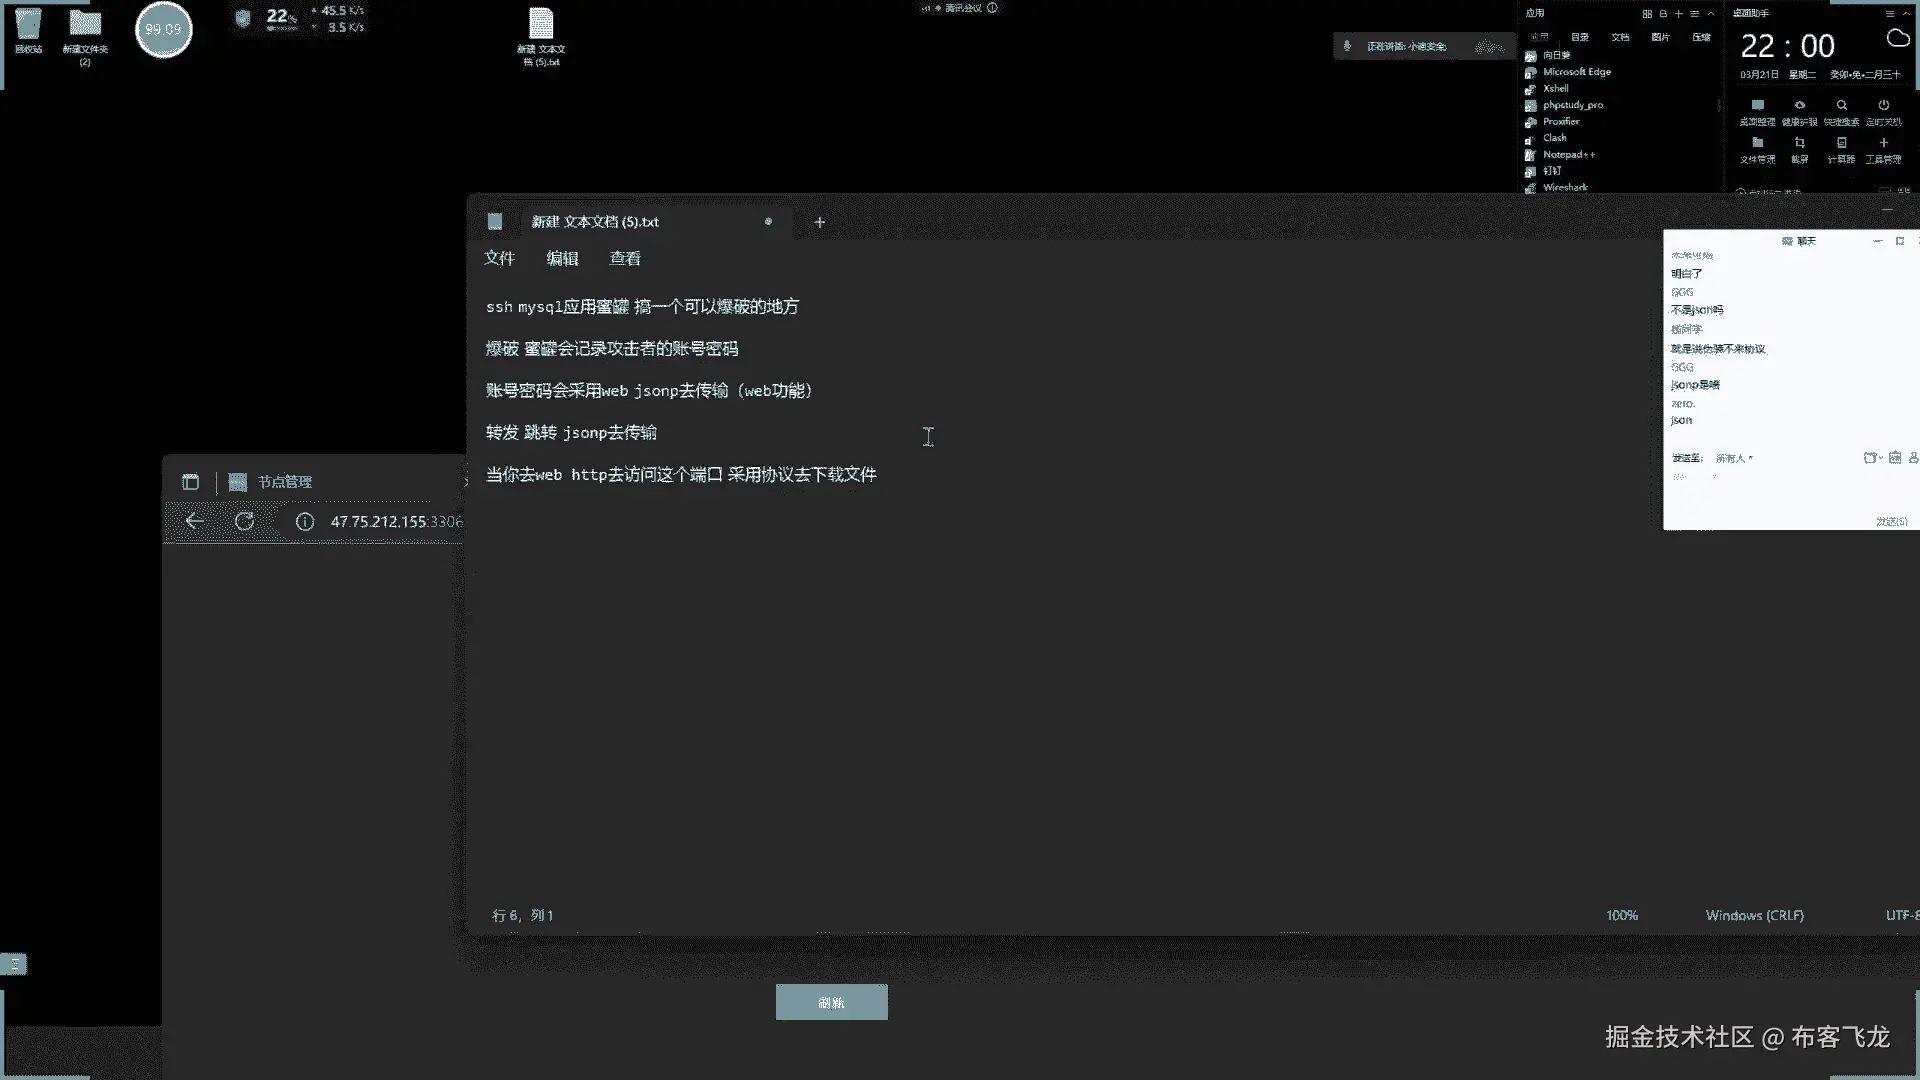
Task: Add a new tab in Notepad
Action: tap(819, 222)
